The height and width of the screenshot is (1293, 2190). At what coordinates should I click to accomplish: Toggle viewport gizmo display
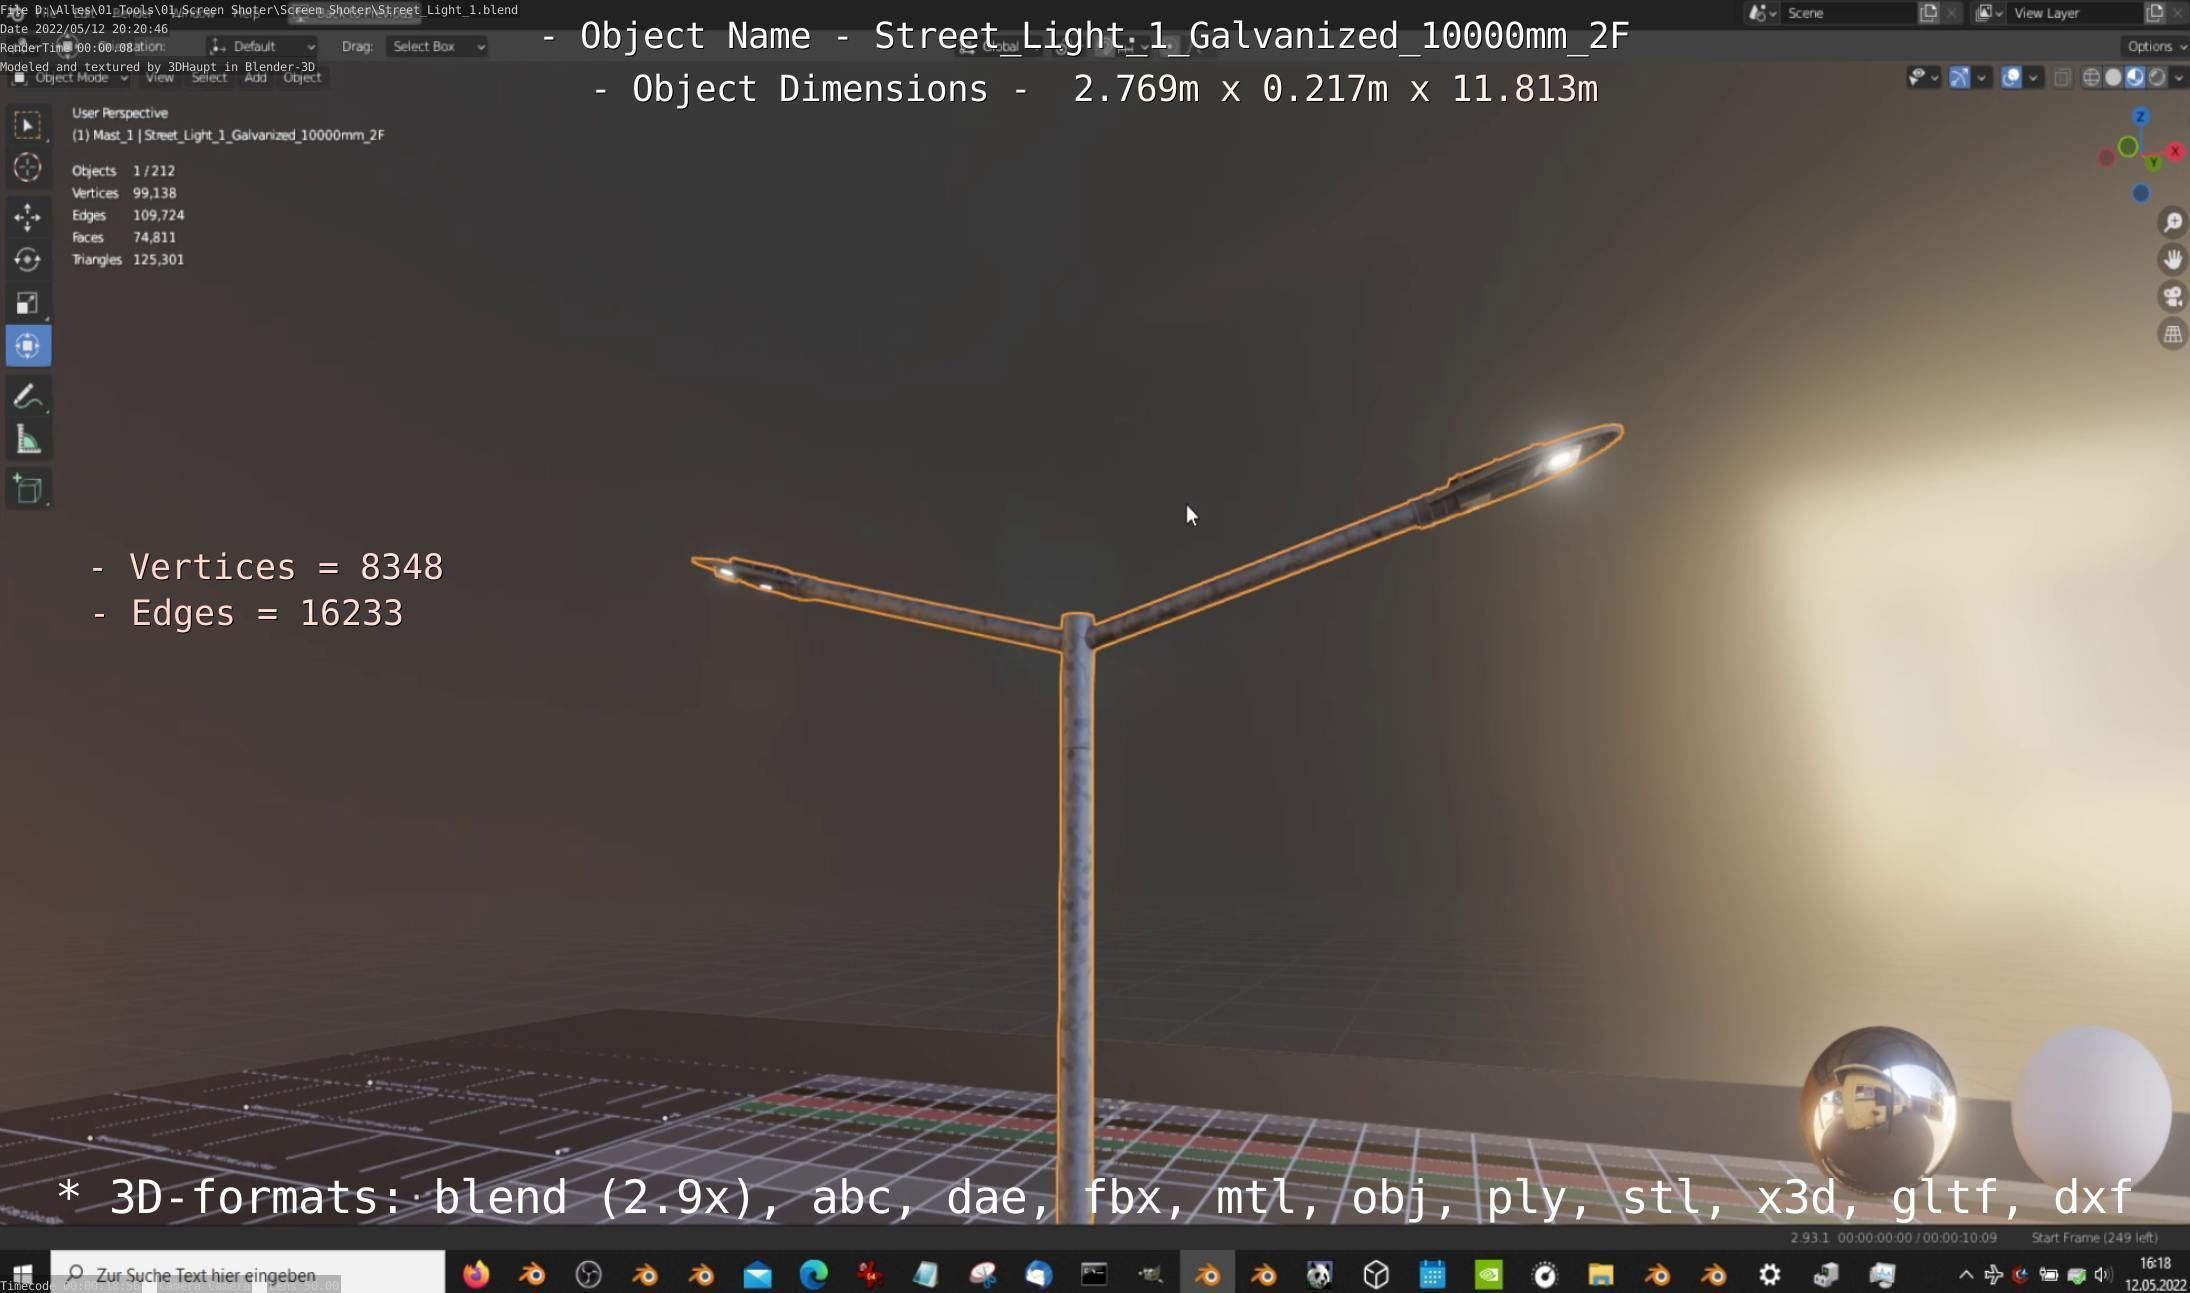(x=1959, y=78)
